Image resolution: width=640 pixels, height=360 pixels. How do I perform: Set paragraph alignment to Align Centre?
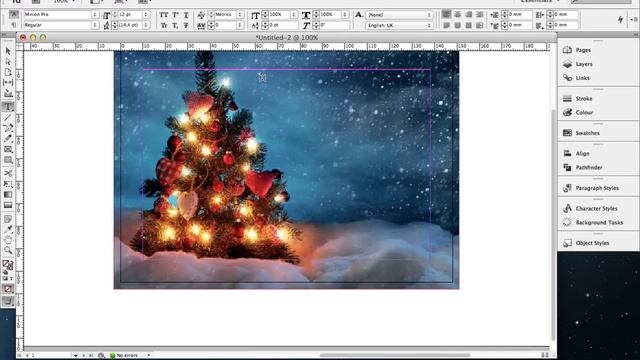(458, 14)
